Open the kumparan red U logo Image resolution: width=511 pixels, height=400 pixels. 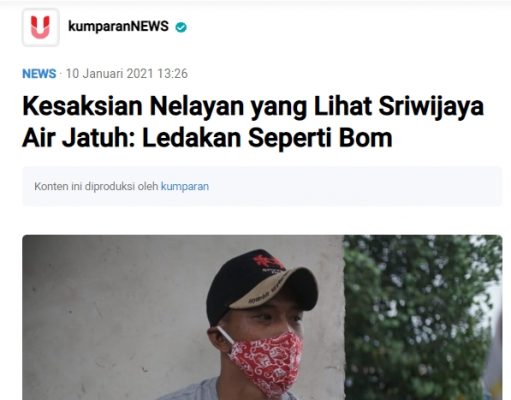pyautogui.click(x=40, y=27)
